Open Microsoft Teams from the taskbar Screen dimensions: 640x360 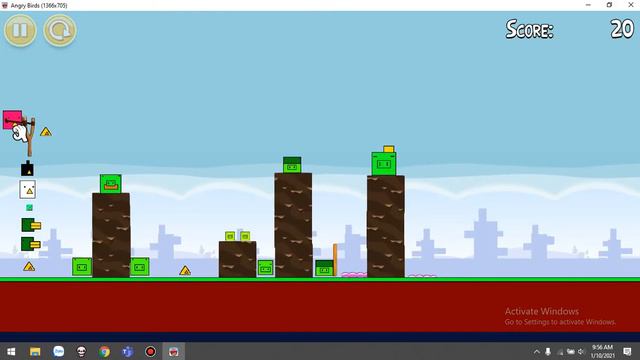128,351
